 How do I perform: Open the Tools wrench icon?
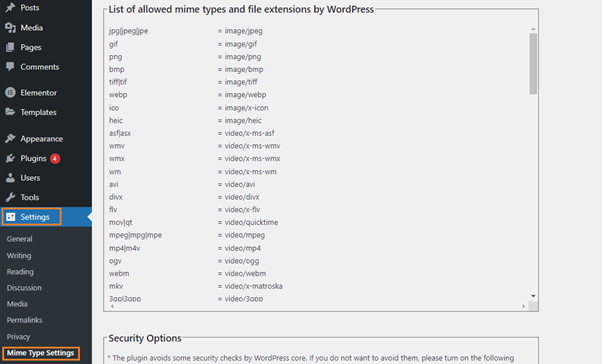pos(10,197)
